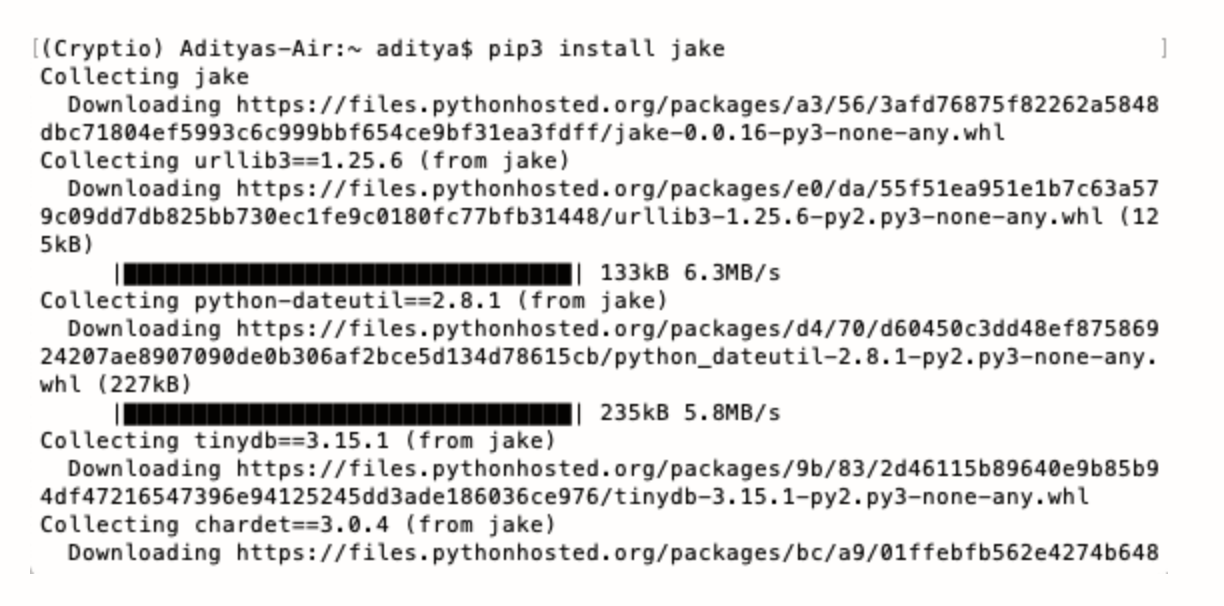
Task: Click the urllib3 download progress bar
Action: click(x=350, y=272)
